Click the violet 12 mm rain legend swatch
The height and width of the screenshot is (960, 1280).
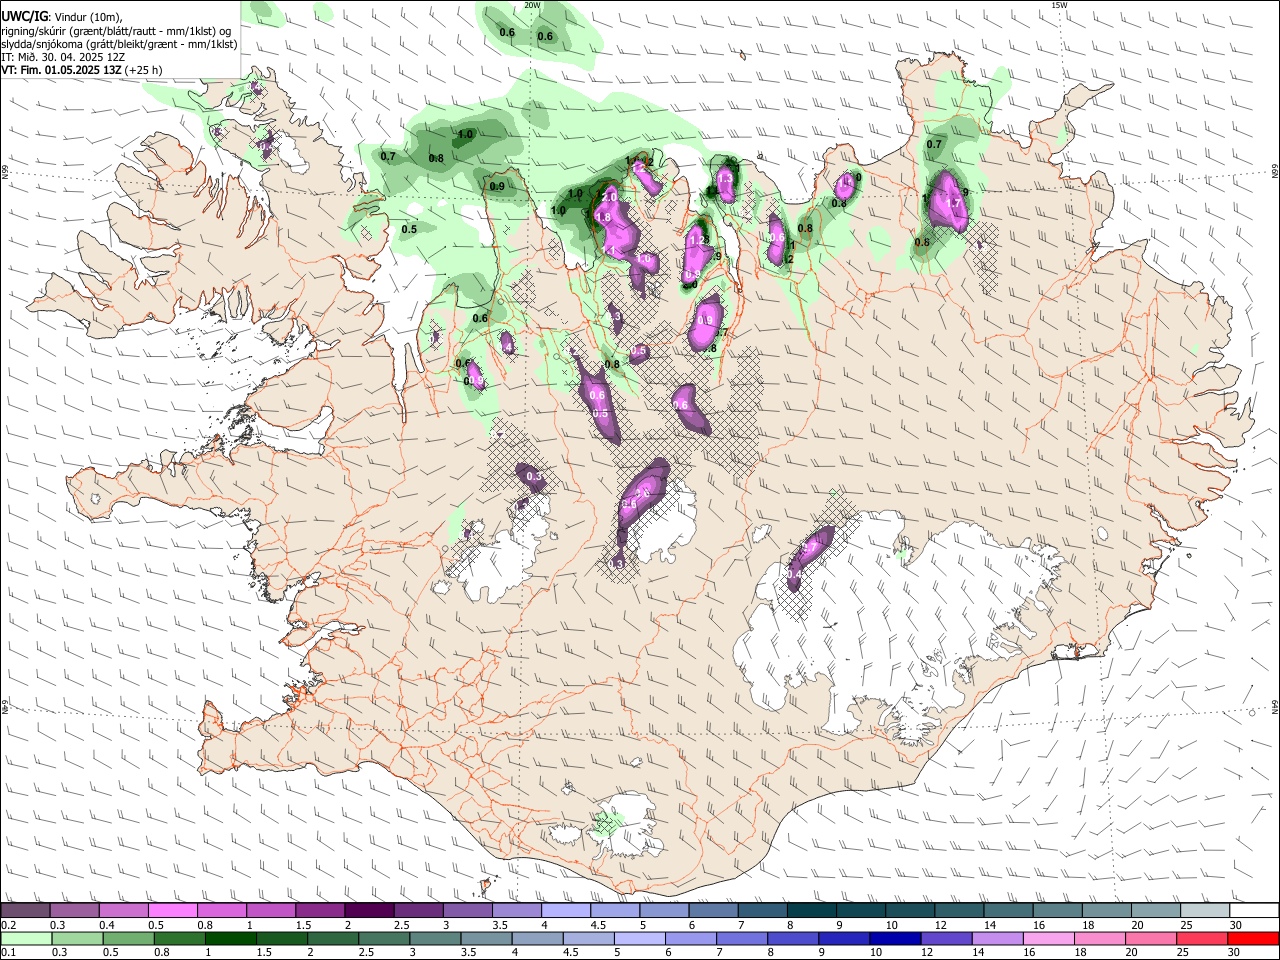947,938
